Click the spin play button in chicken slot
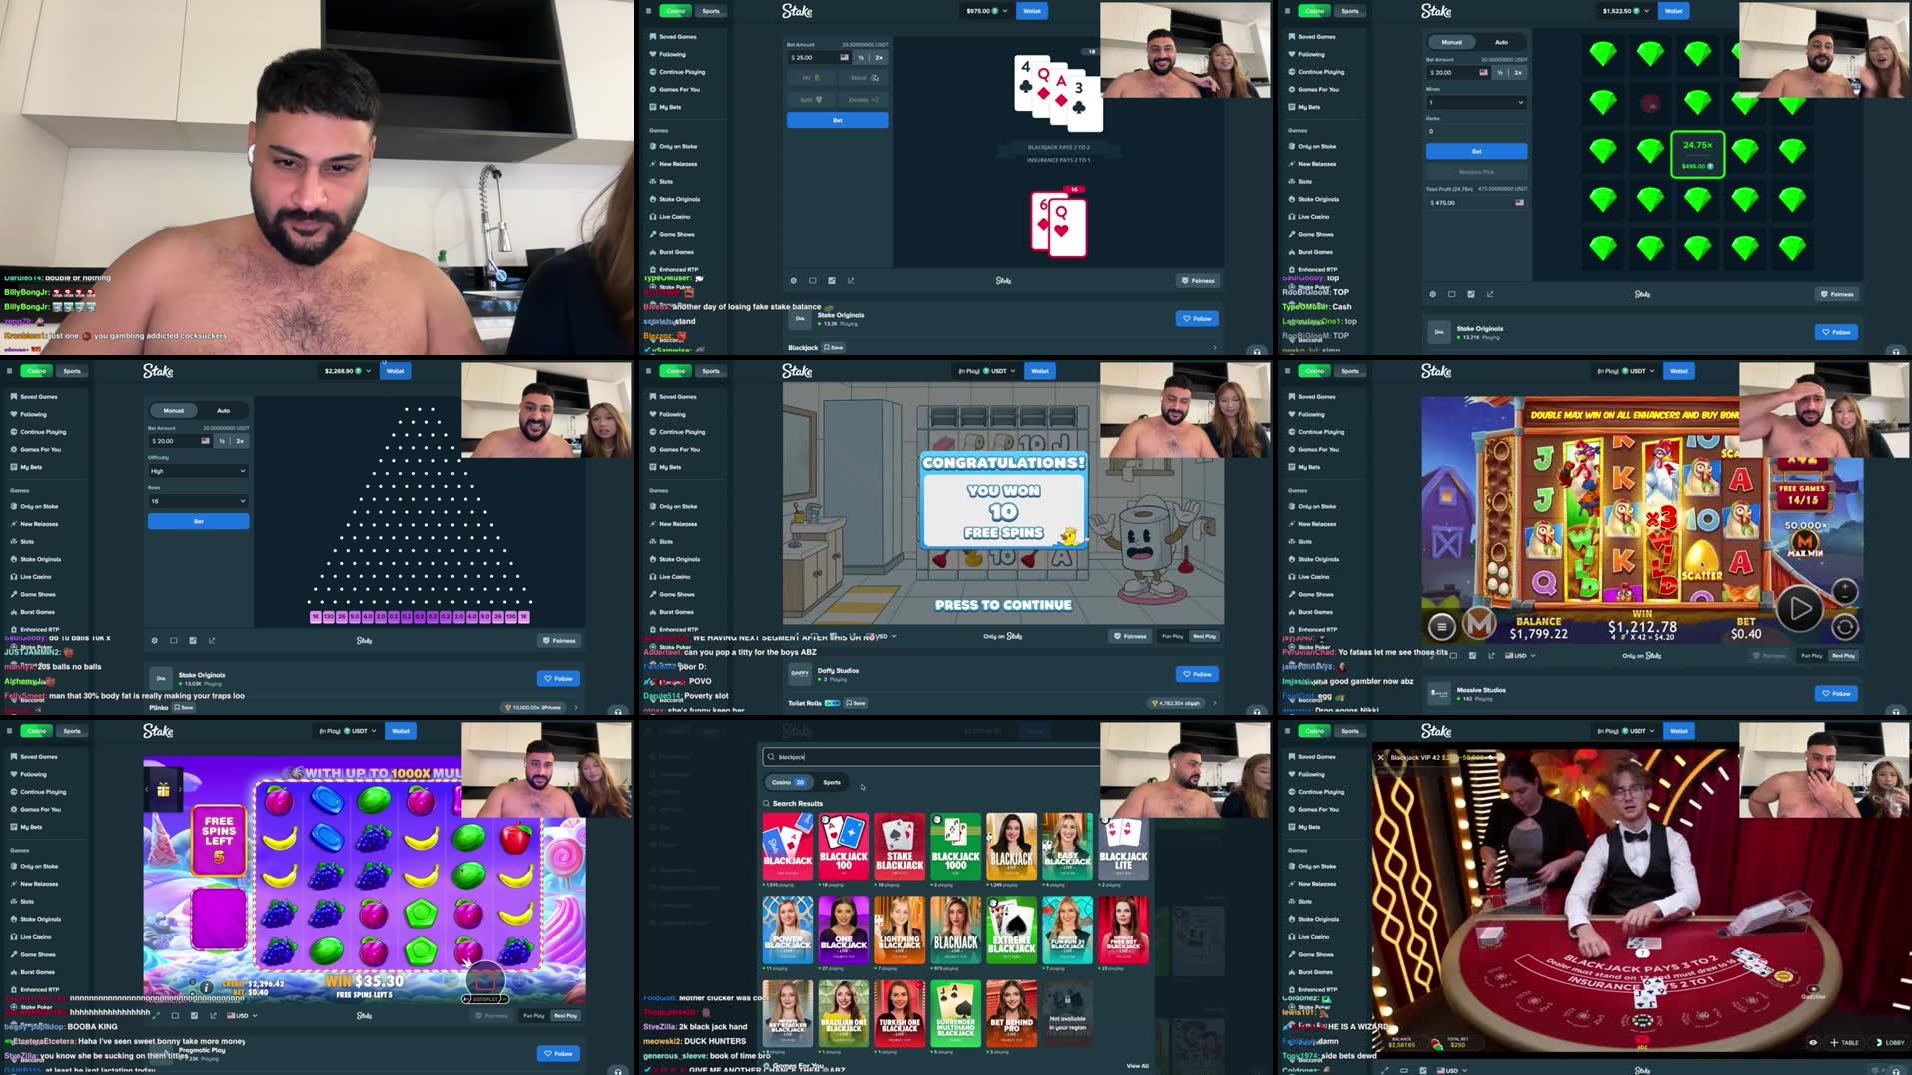This screenshot has width=1912, height=1075. point(1799,607)
